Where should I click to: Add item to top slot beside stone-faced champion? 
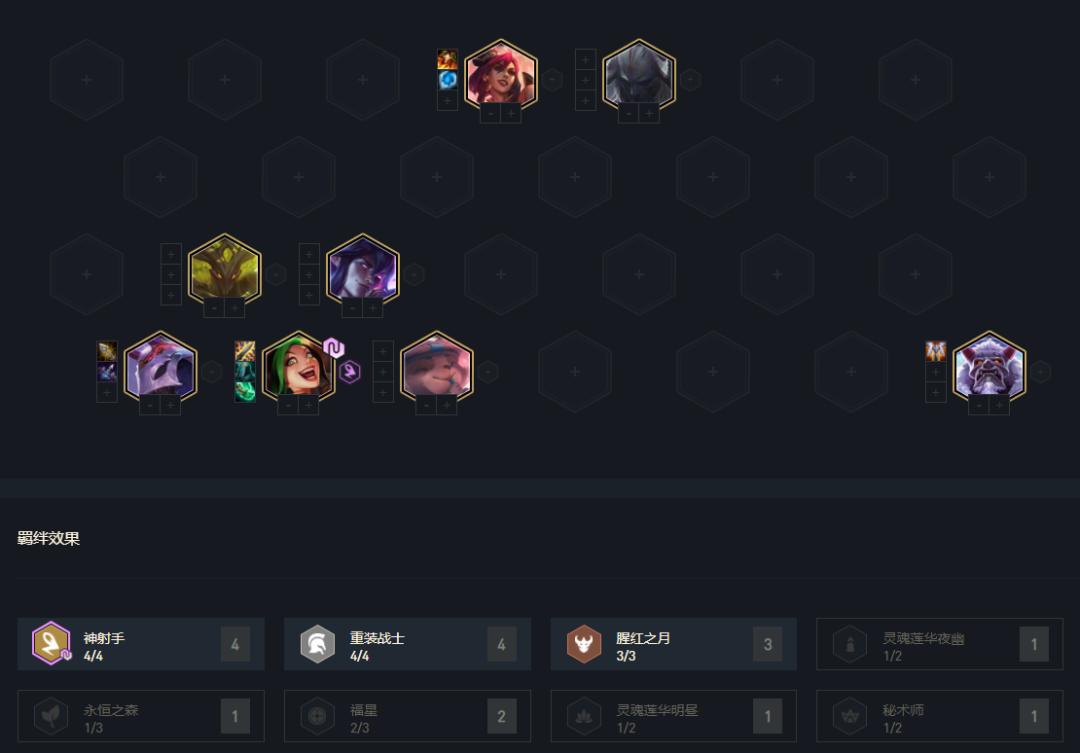pyautogui.click(x=585, y=59)
